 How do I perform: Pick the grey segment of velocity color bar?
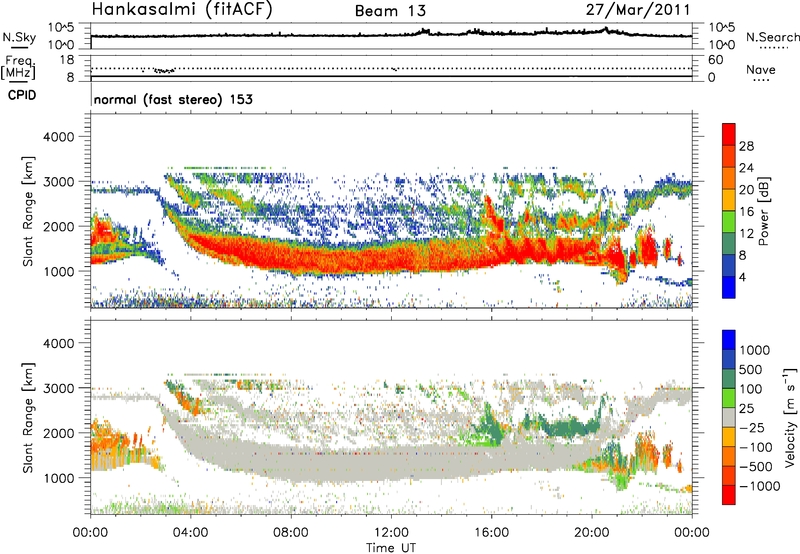click(729, 418)
